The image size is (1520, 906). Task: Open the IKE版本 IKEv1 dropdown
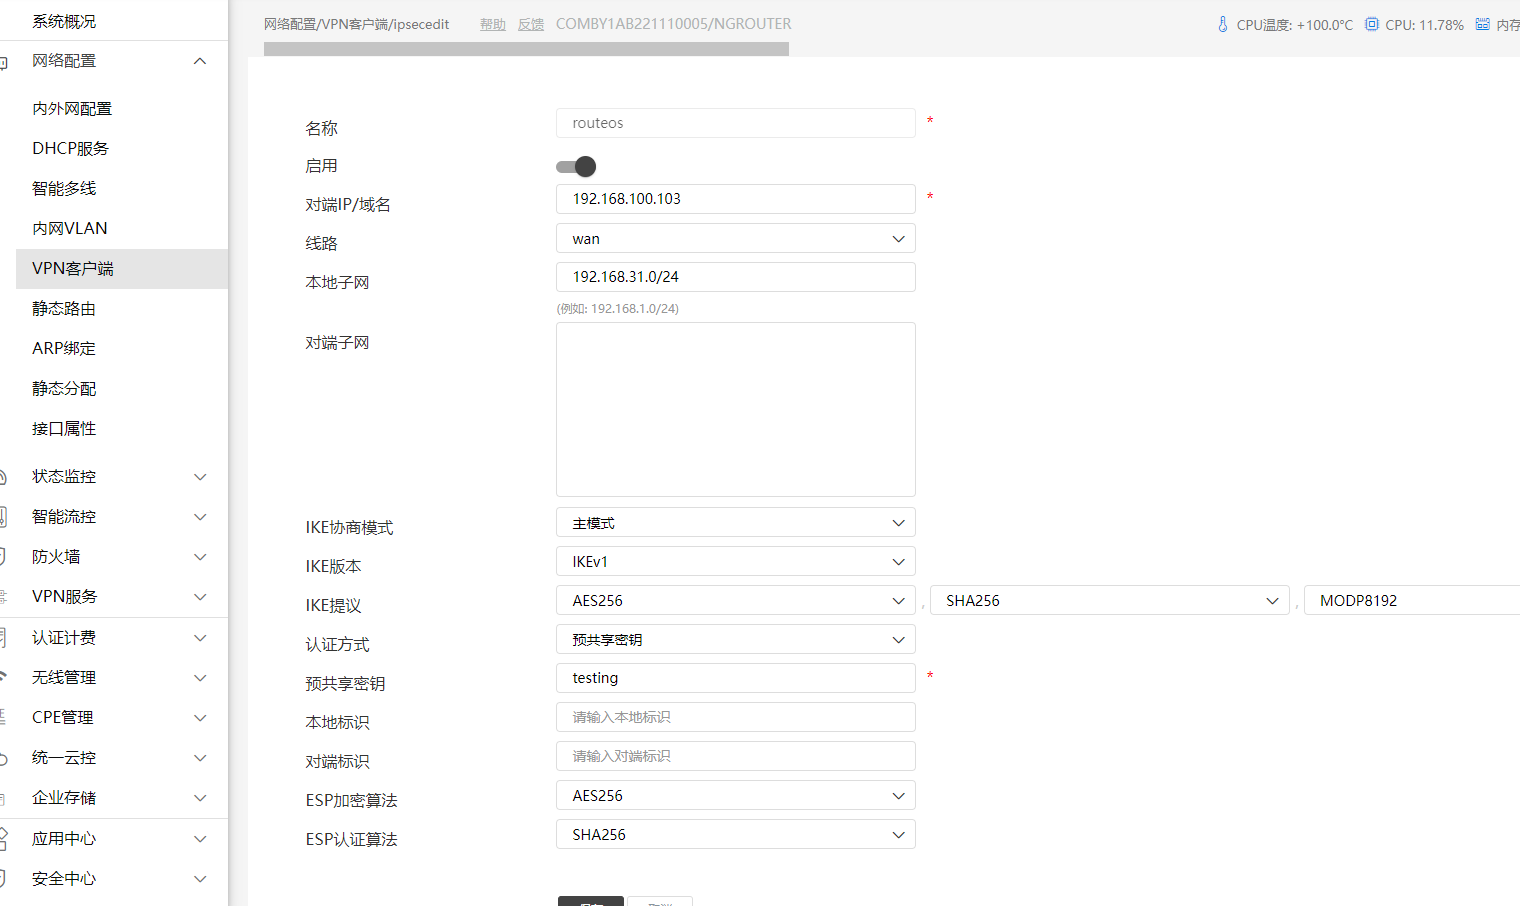[x=735, y=562]
